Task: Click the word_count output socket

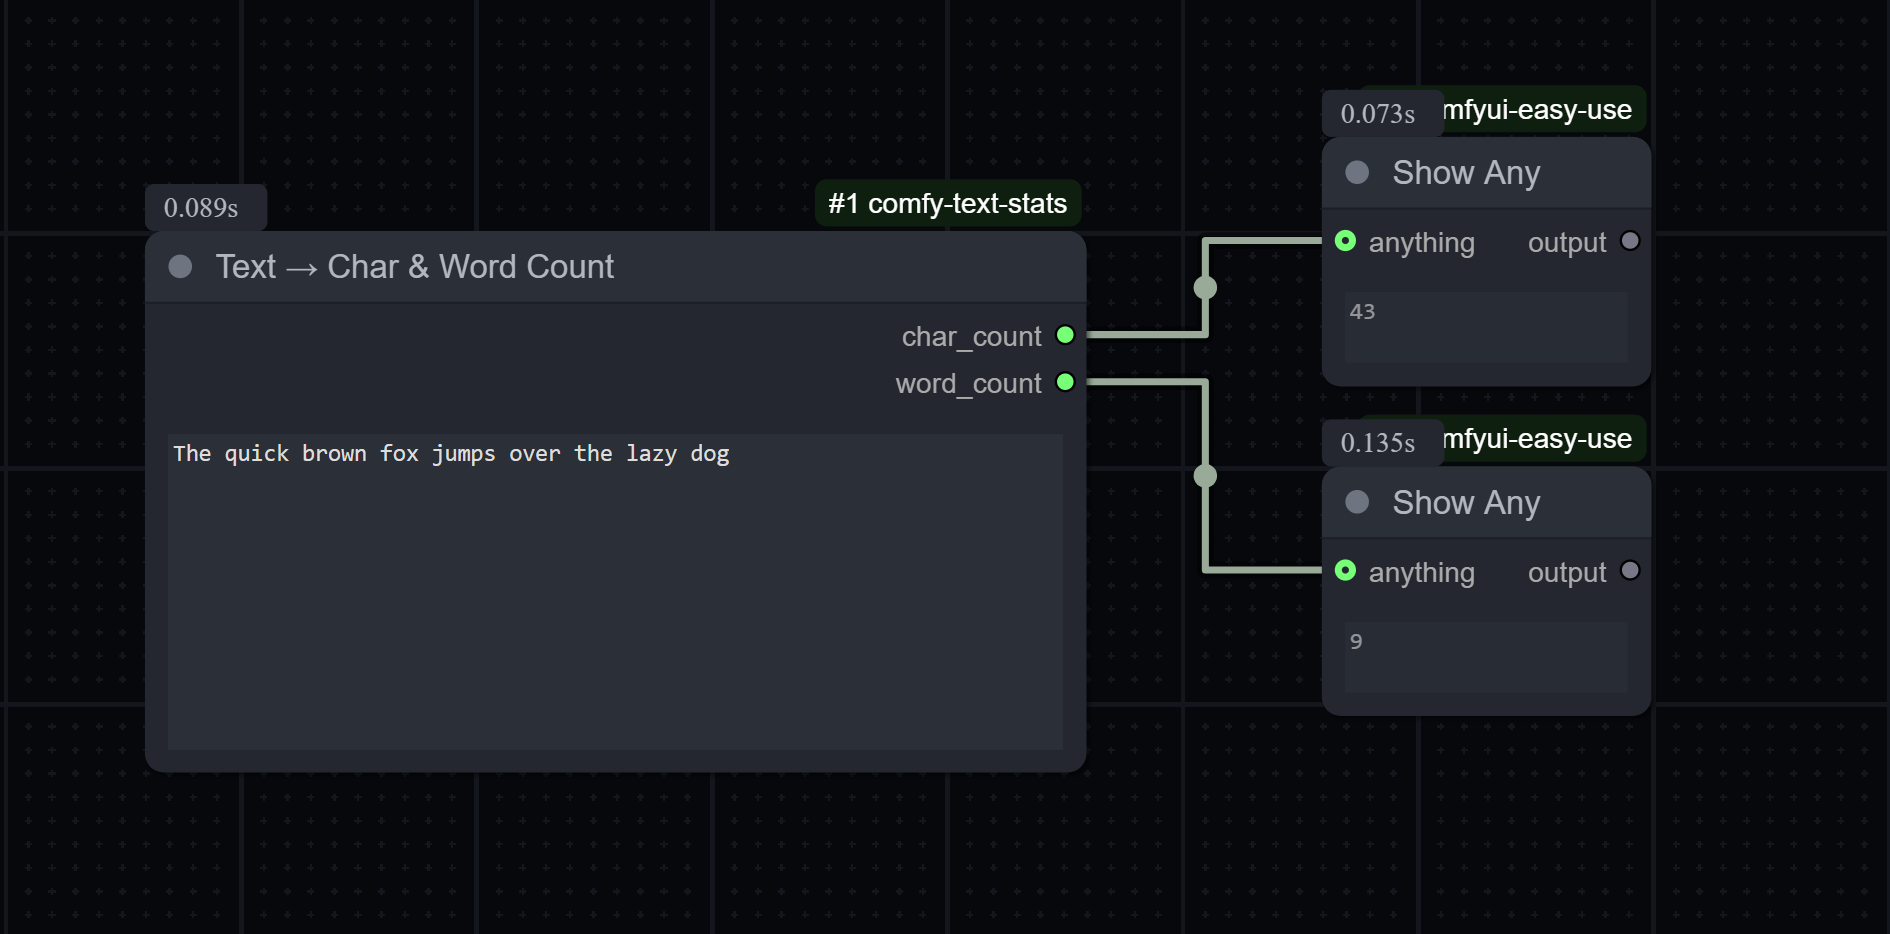Action: pos(1065,382)
